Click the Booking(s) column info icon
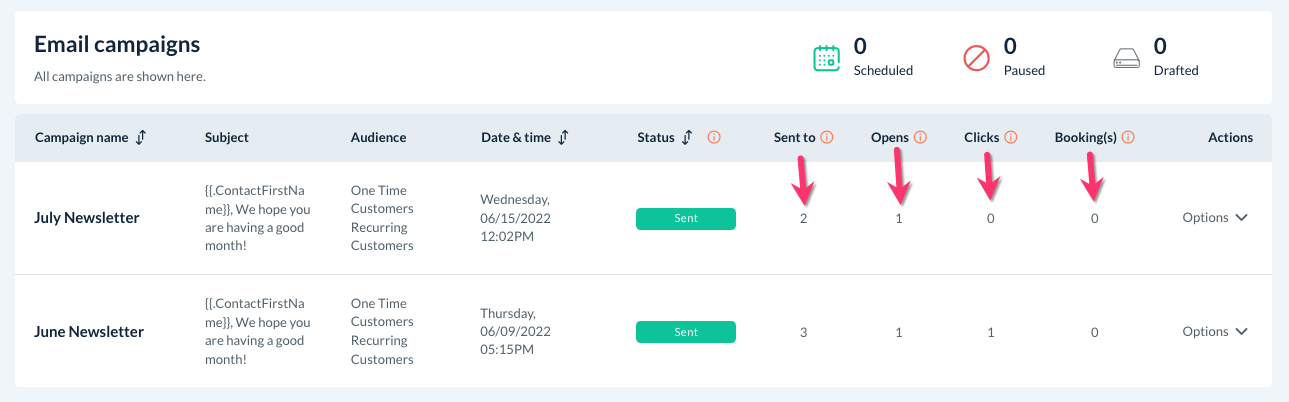 1128,138
